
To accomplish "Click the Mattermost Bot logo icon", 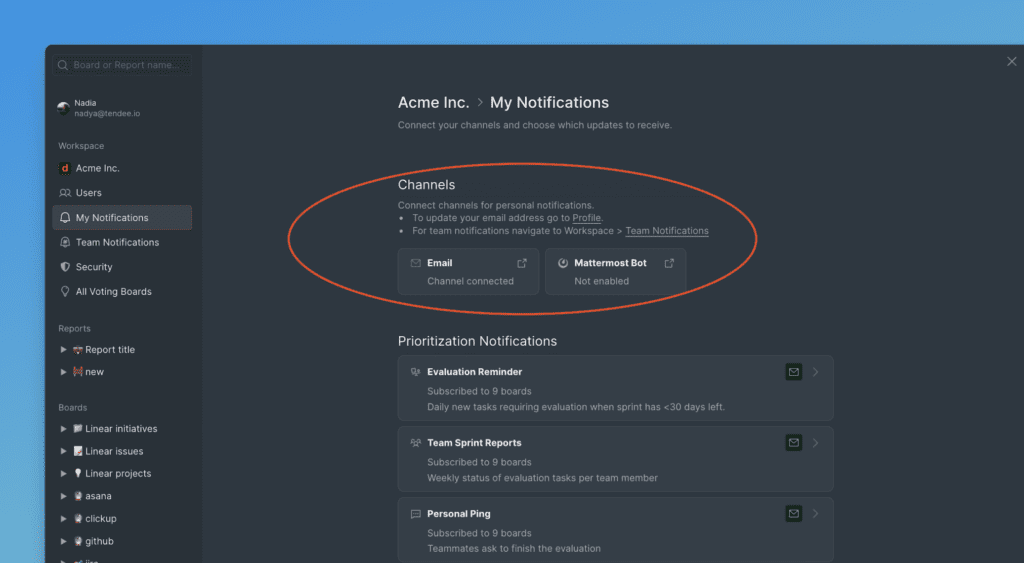I will coord(563,263).
